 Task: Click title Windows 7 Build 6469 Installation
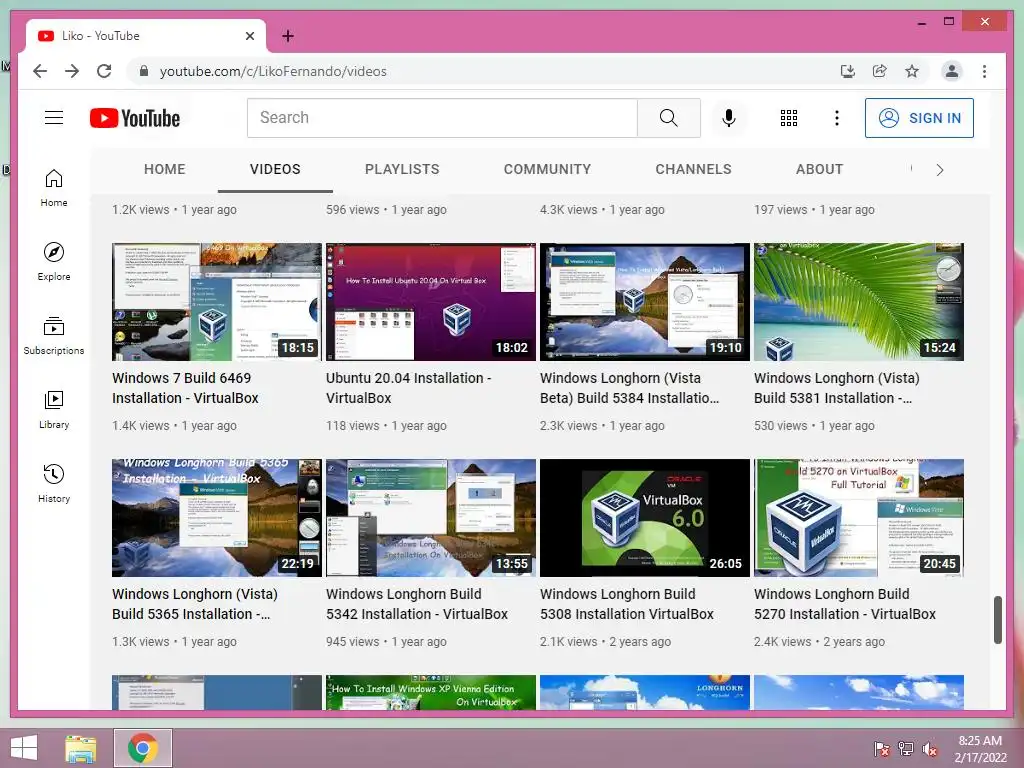(185, 388)
